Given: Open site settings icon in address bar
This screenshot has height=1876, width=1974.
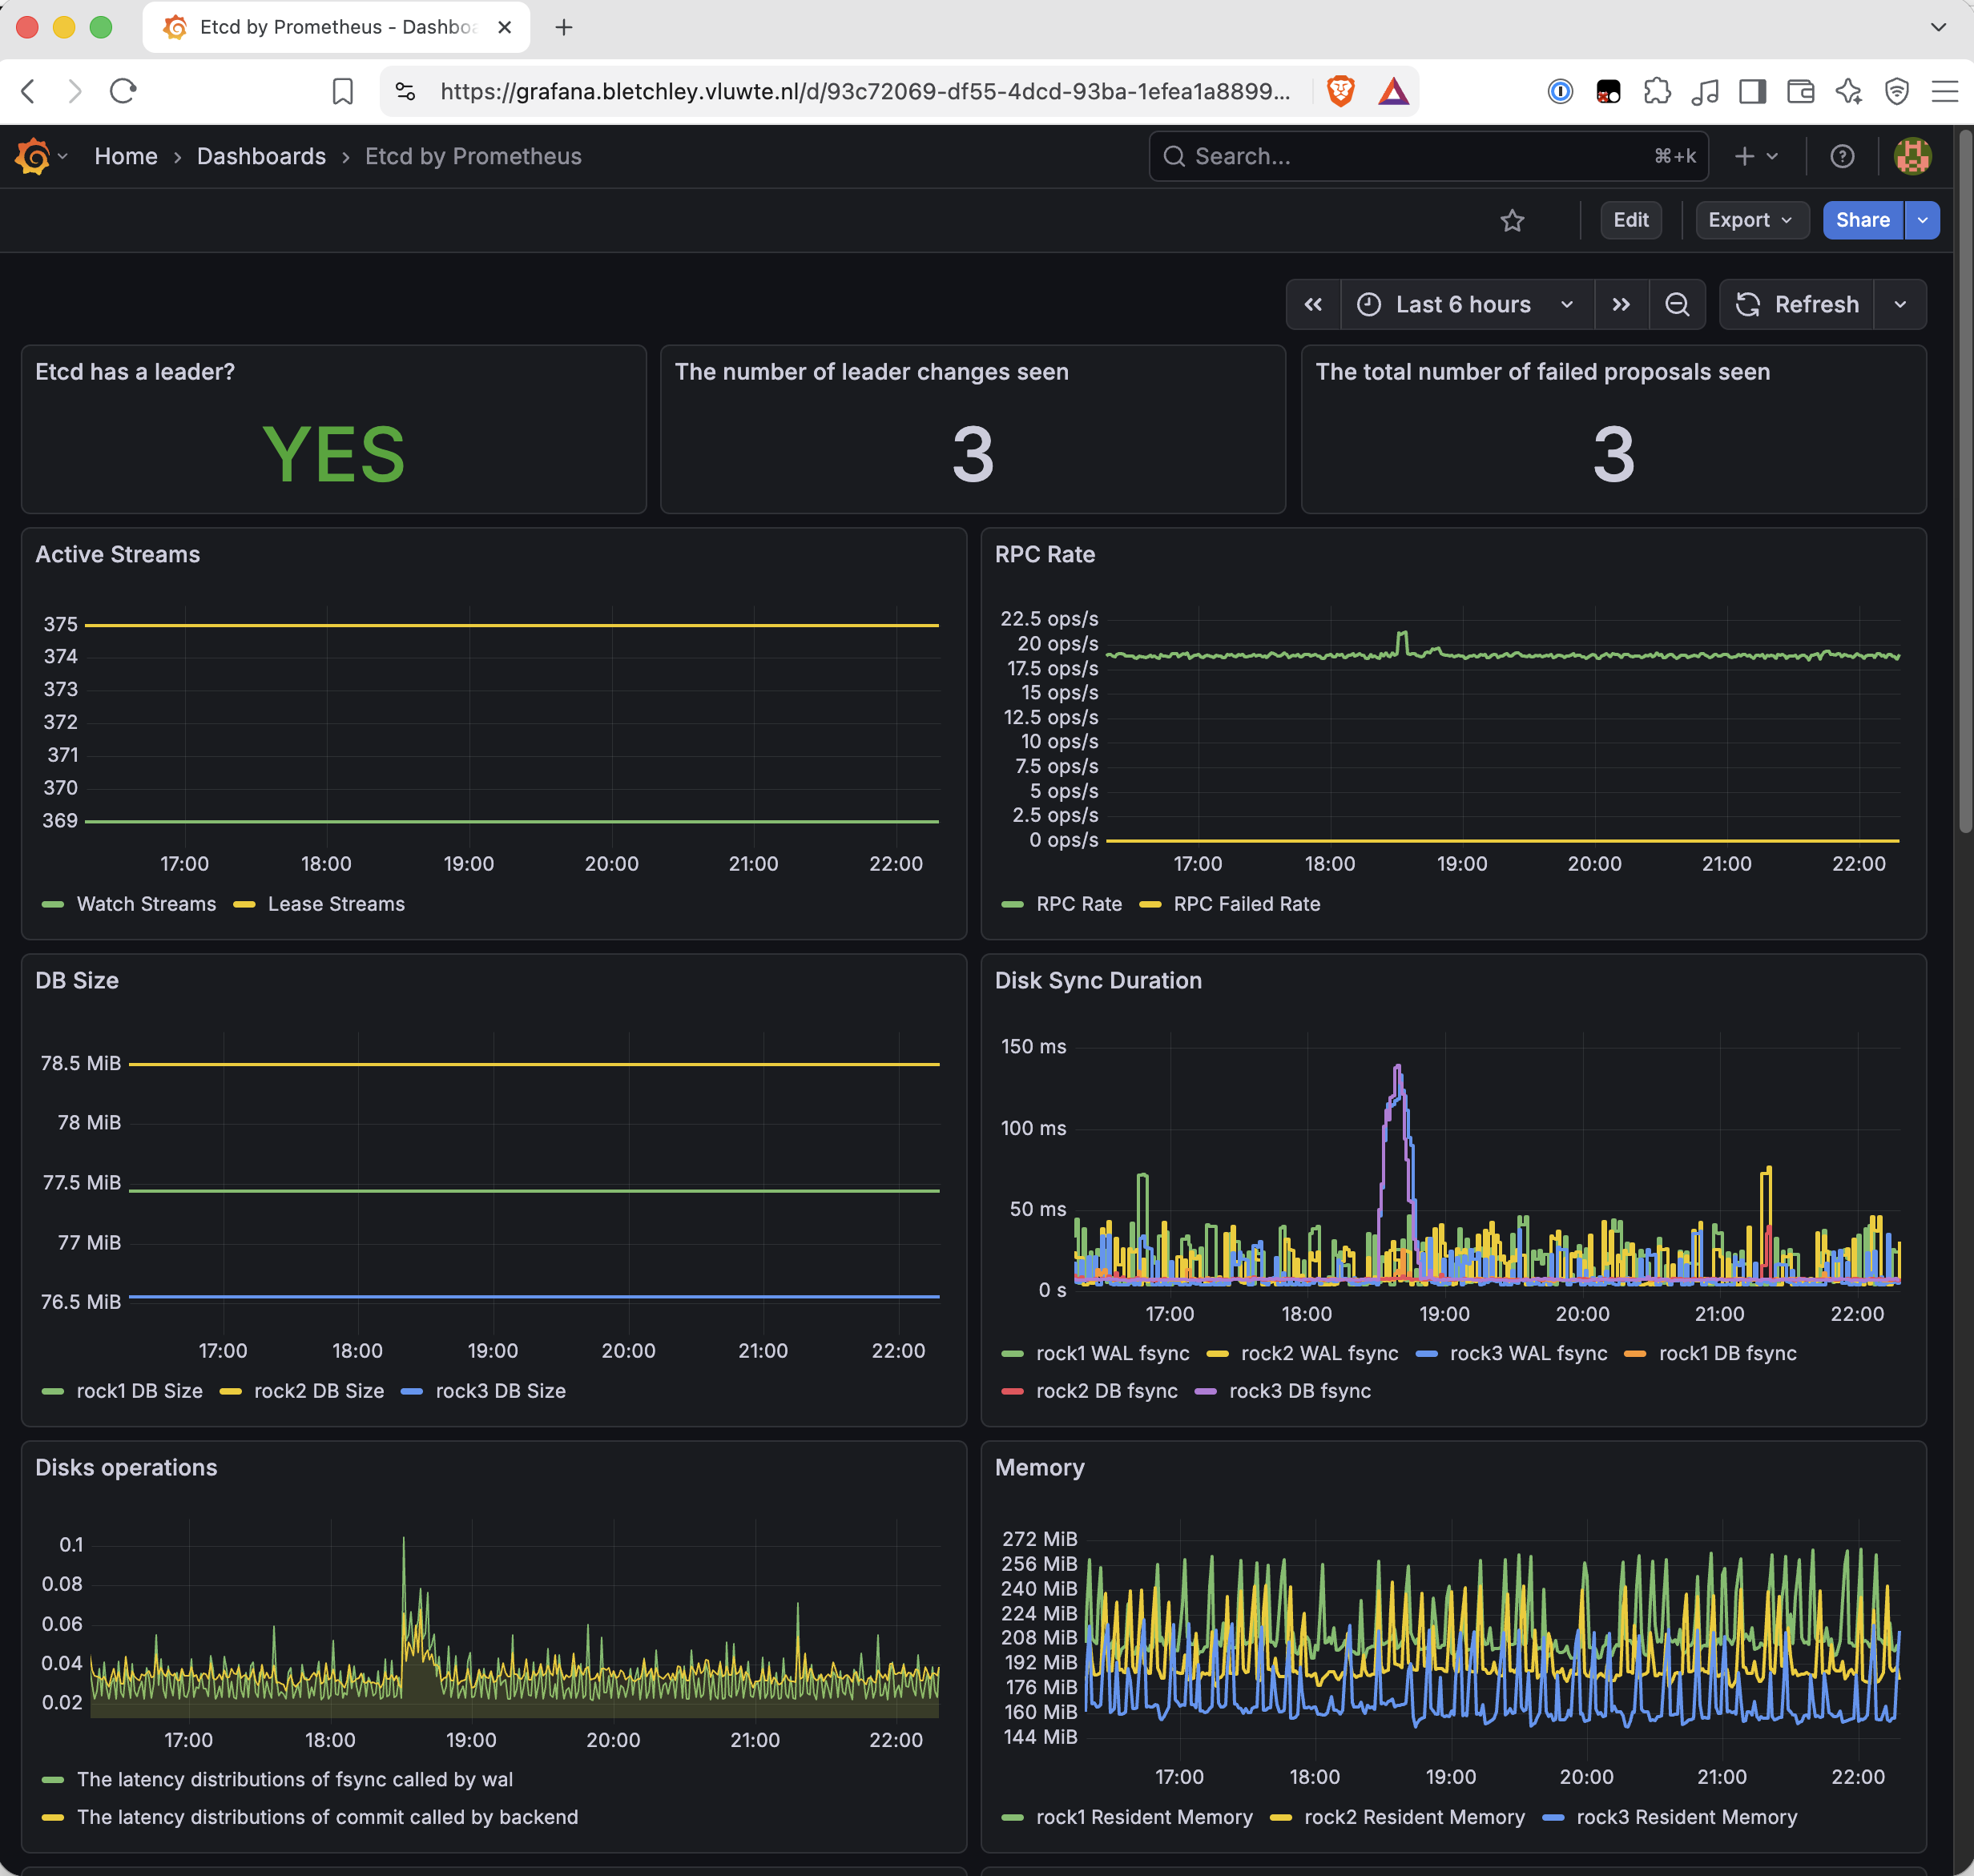Looking at the screenshot, I should click(x=405, y=92).
